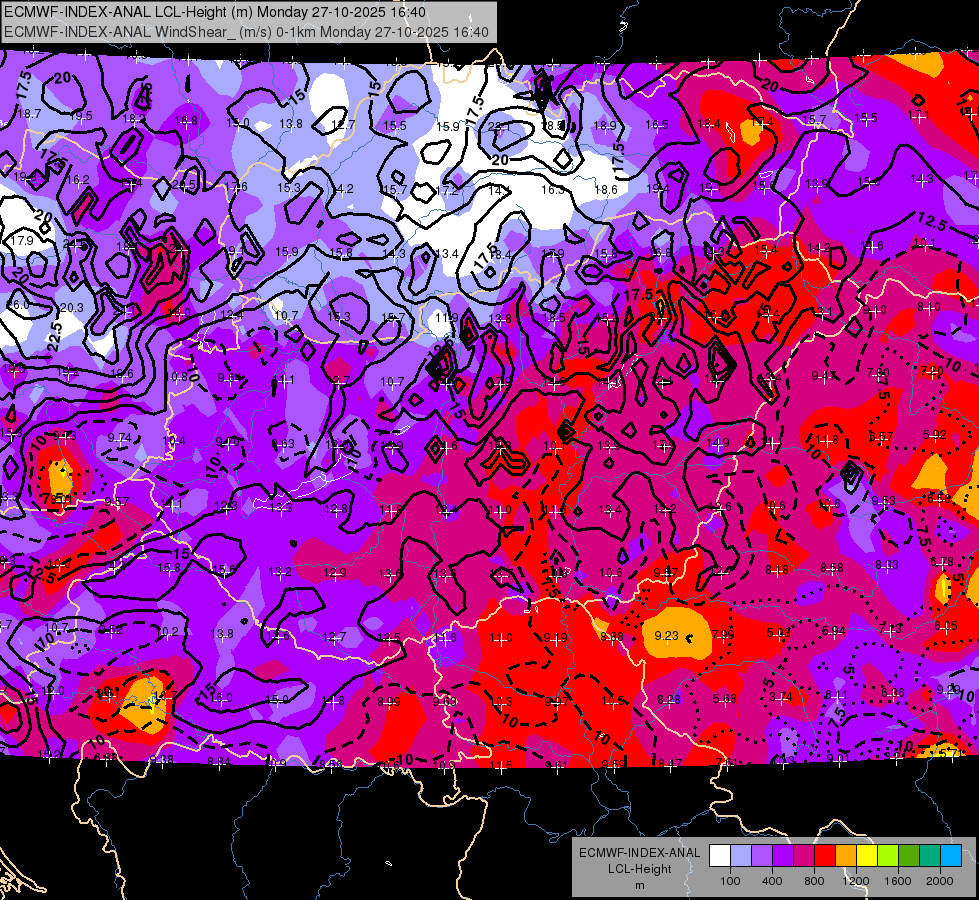Viewport: 979px width, 900px height.
Task: Click the WindShear 0-1km title line
Action: coord(246,32)
